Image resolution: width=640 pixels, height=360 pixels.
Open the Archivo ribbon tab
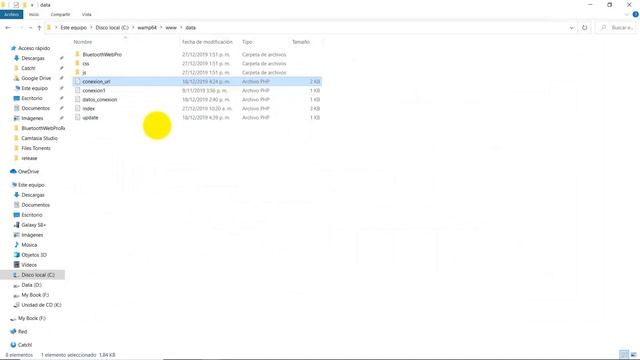(11, 14)
